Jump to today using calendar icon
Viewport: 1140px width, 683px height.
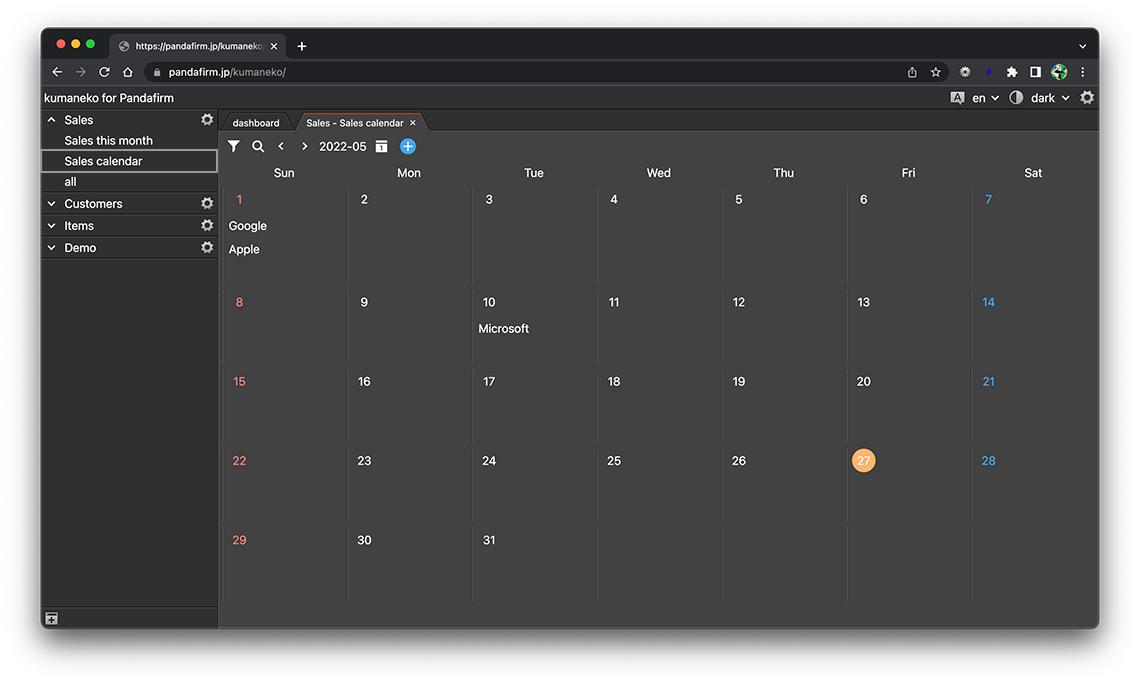[x=381, y=147]
